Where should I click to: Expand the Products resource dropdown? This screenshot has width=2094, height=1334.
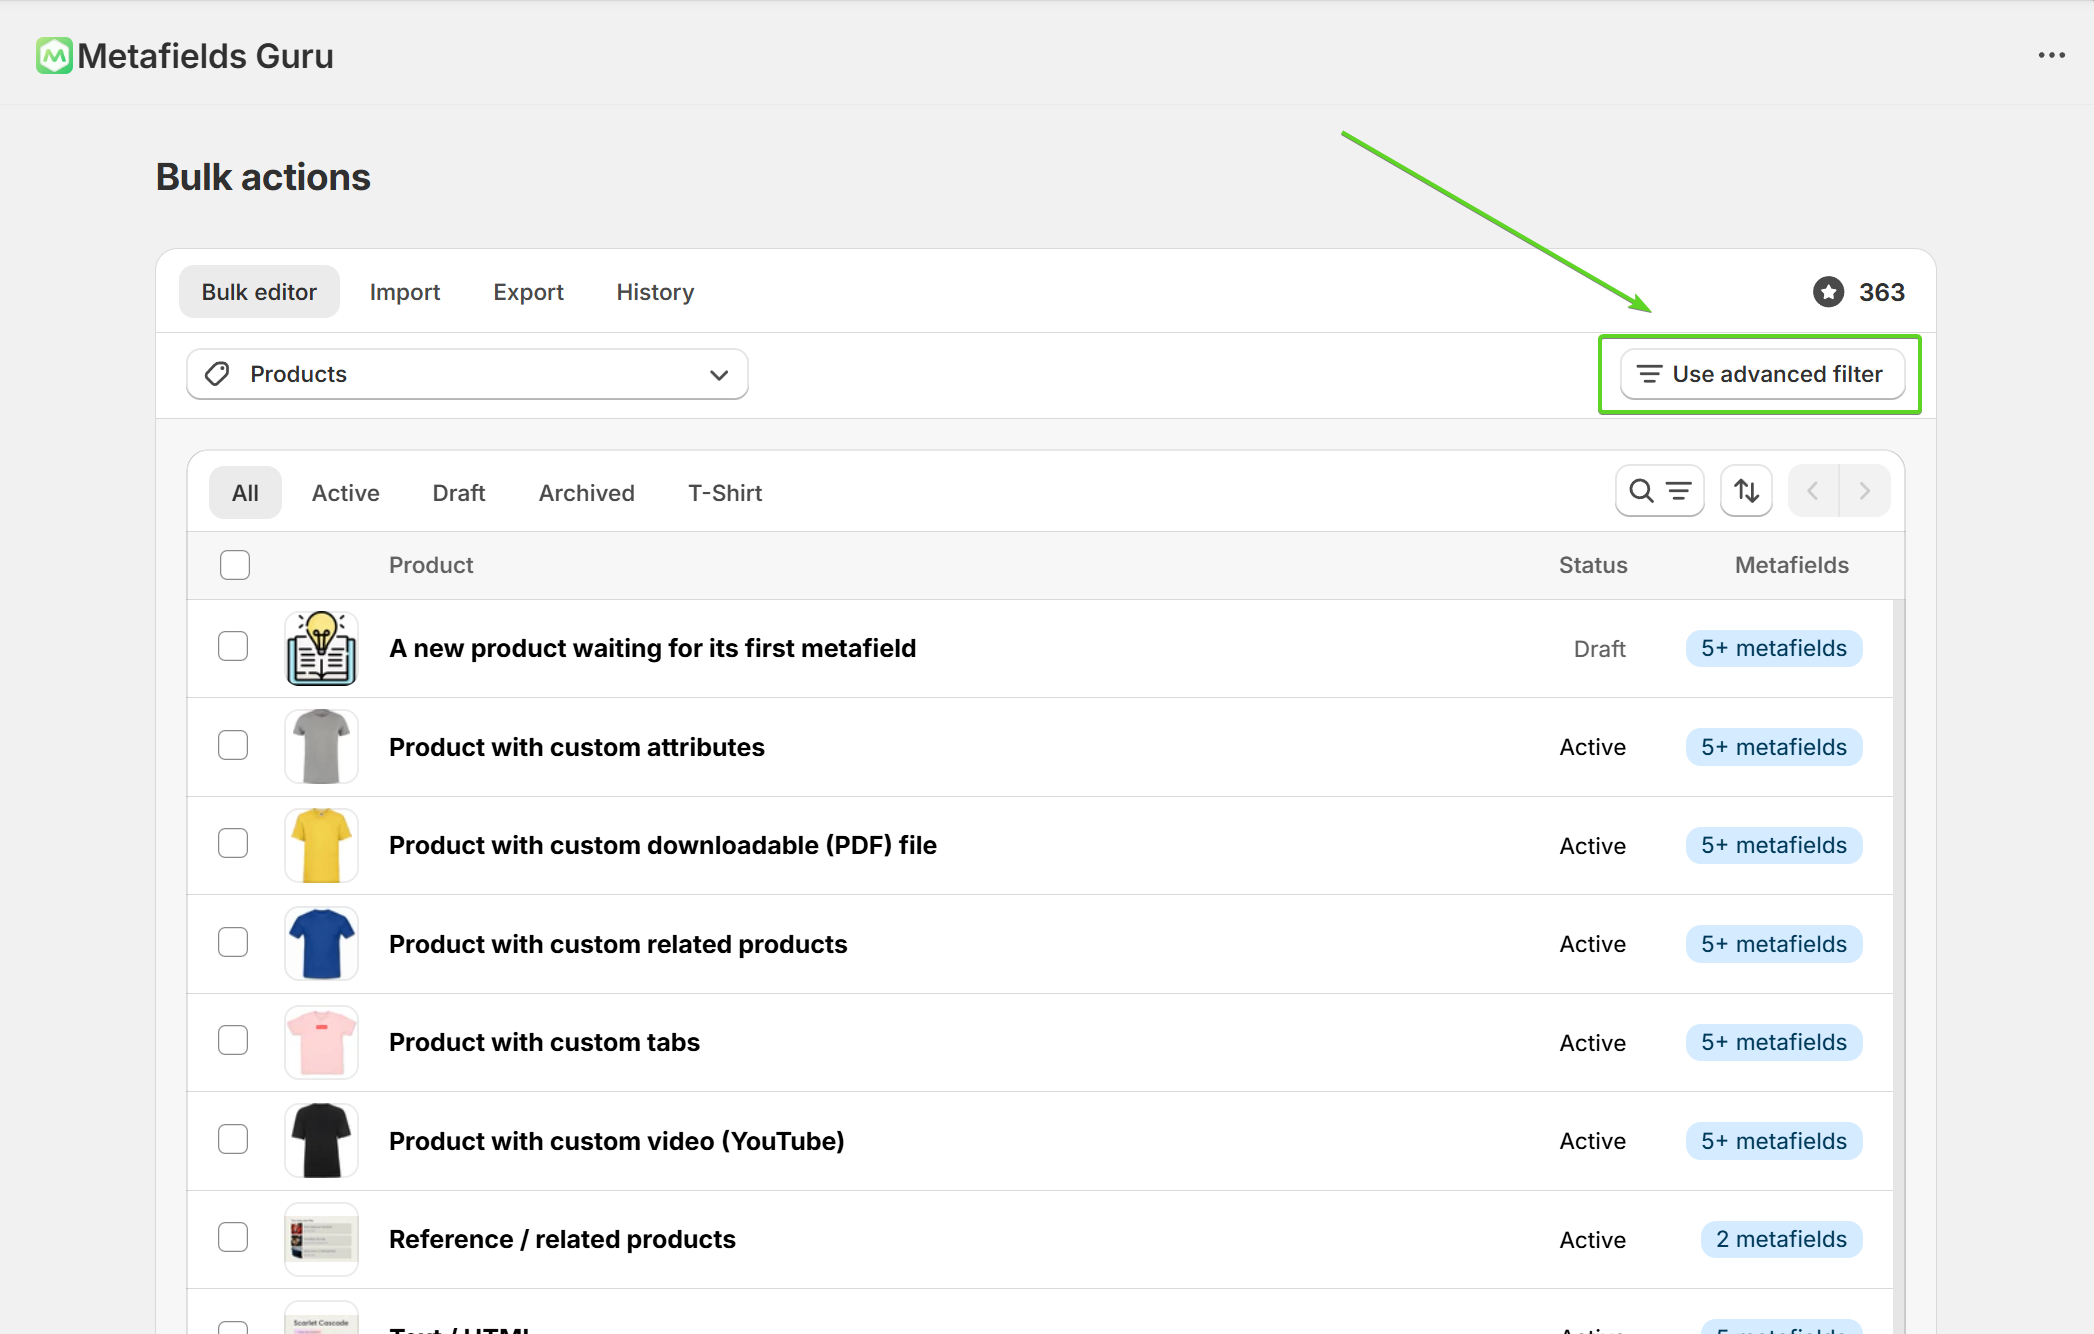pos(718,375)
